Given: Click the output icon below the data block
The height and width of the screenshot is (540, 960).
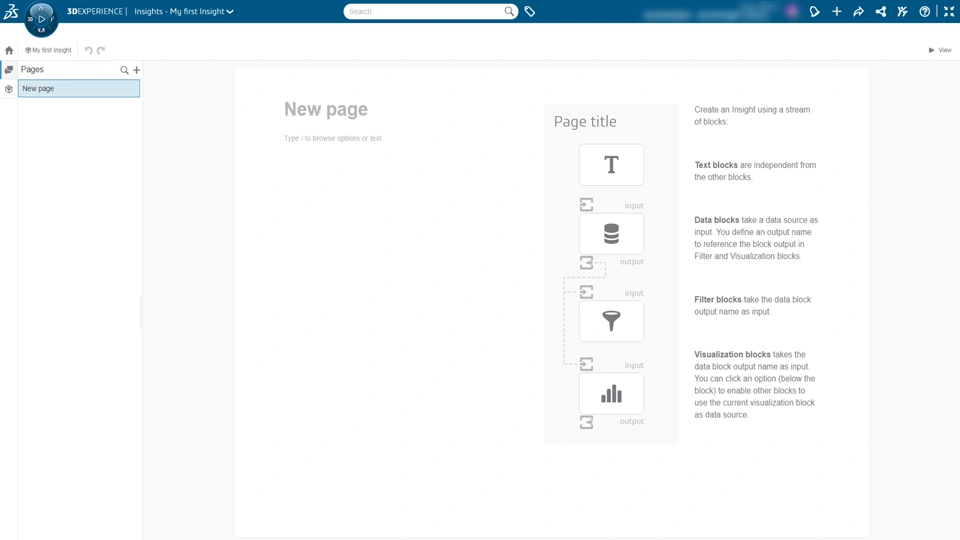Looking at the screenshot, I should coord(587,263).
